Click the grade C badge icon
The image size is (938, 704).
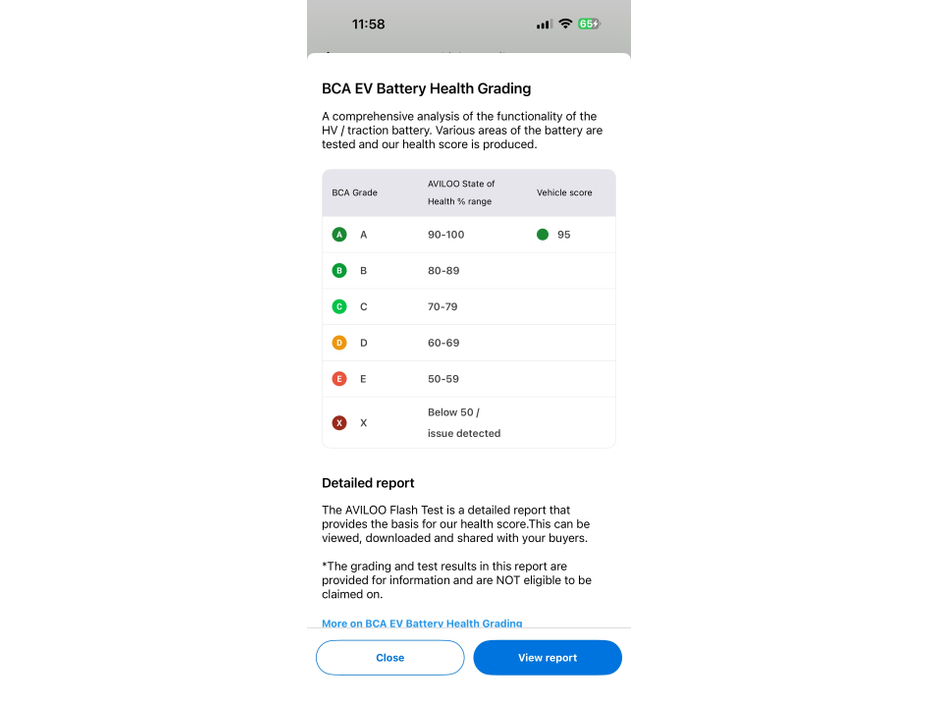pyautogui.click(x=339, y=307)
